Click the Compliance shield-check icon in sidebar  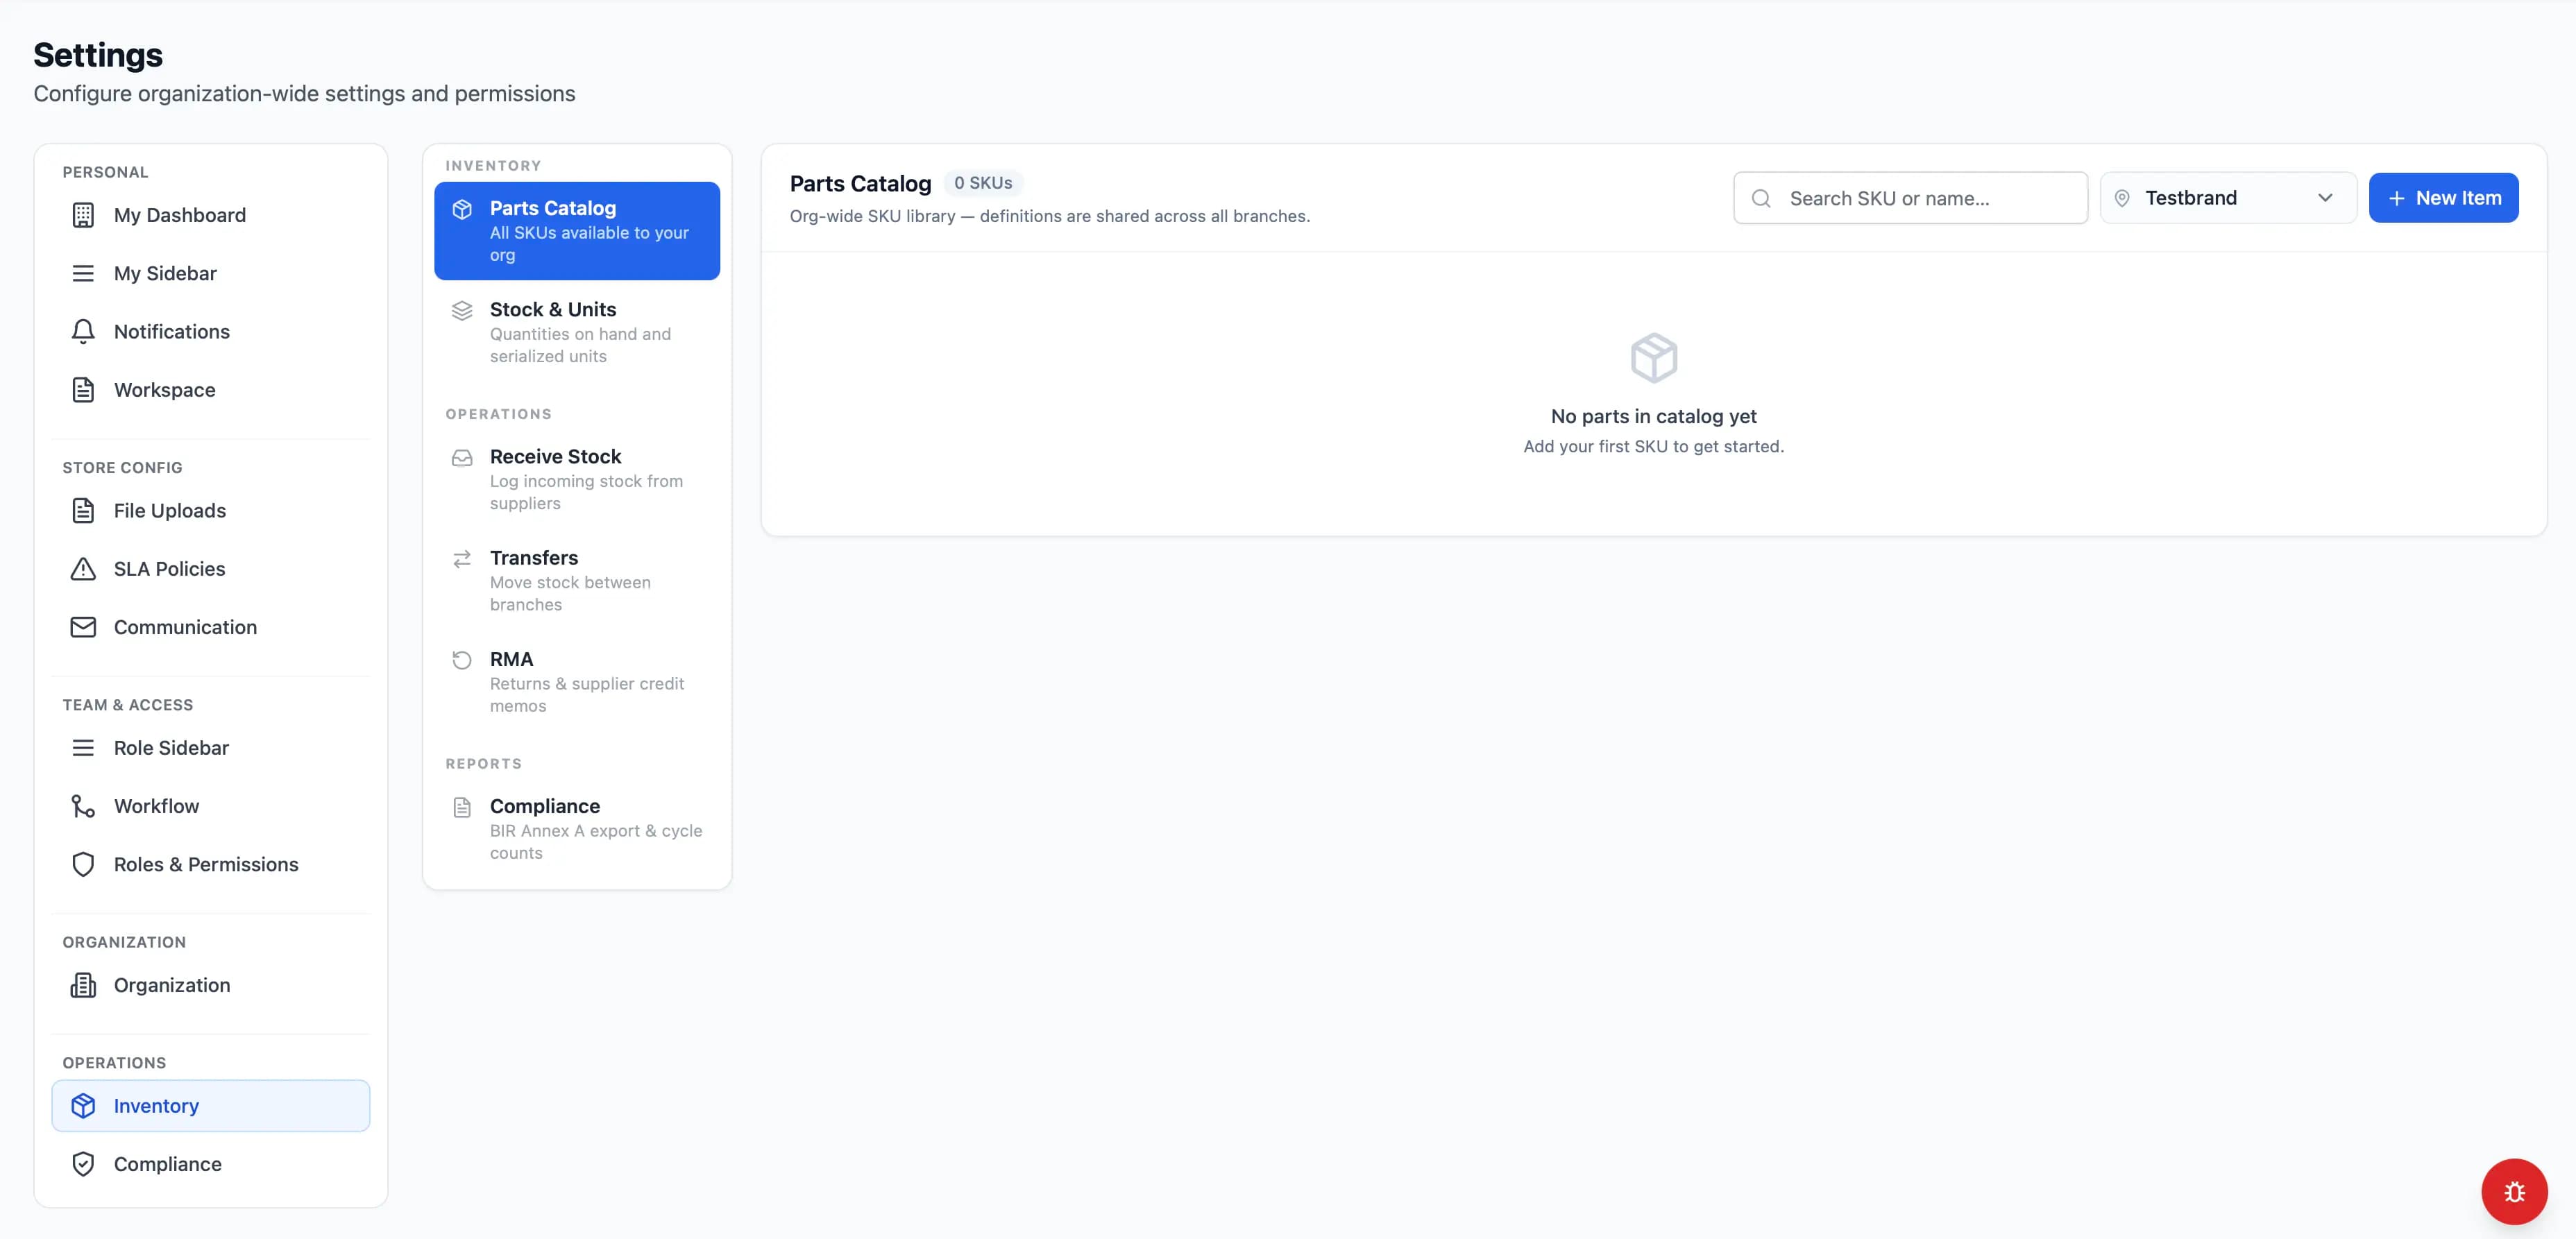tap(83, 1164)
